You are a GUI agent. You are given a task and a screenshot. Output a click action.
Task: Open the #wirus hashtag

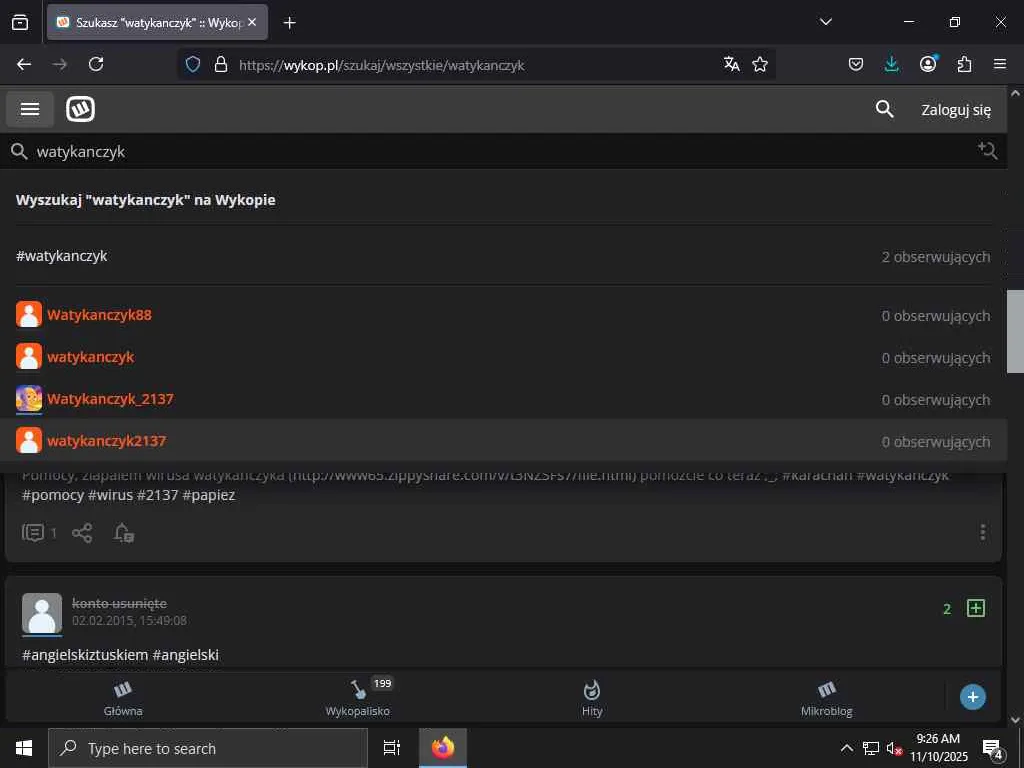110,495
